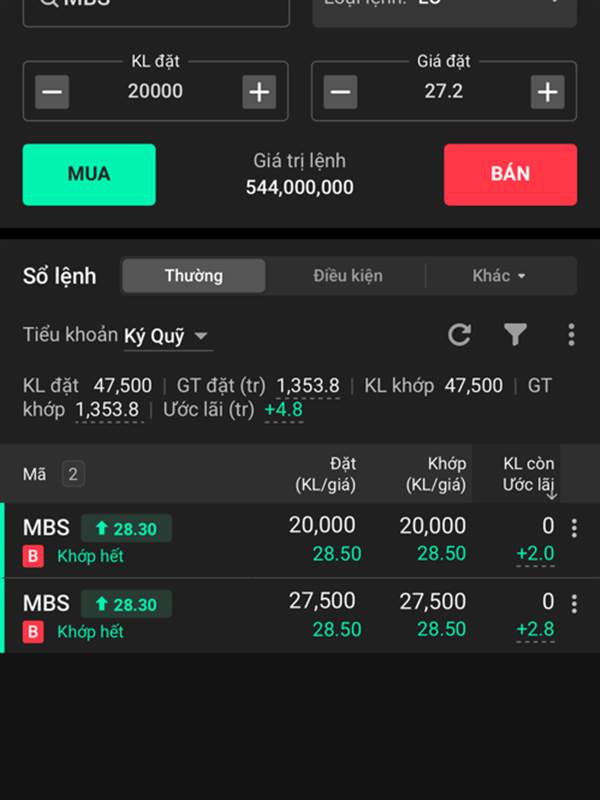Click the B sell badge on 27,500 order
Image resolution: width=600 pixels, height=800 pixels.
33,632
